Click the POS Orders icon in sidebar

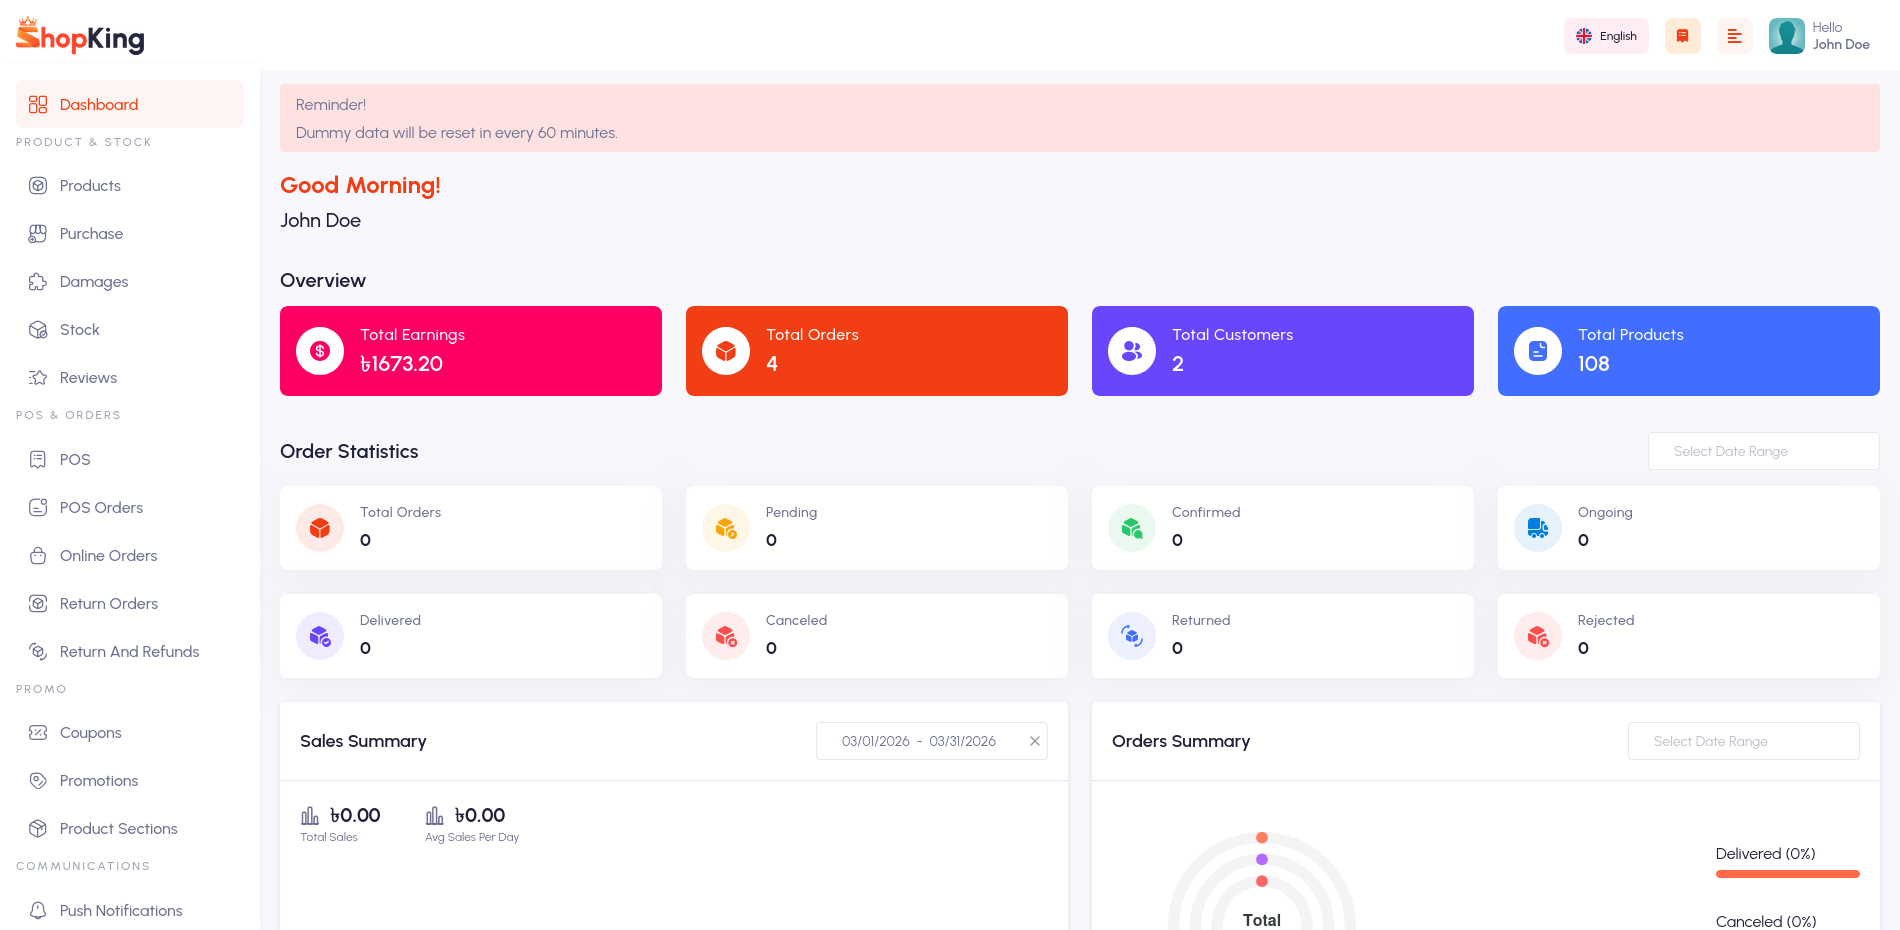point(38,508)
